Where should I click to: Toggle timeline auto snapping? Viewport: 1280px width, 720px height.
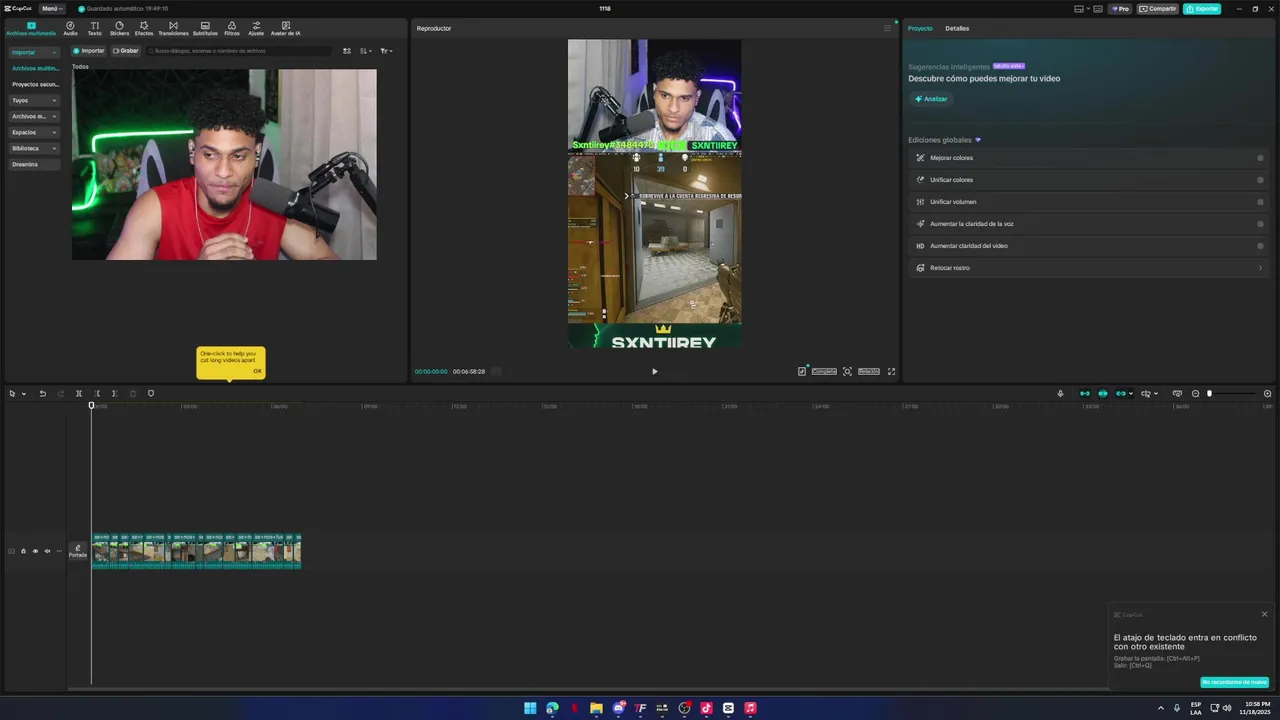(1103, 393)
